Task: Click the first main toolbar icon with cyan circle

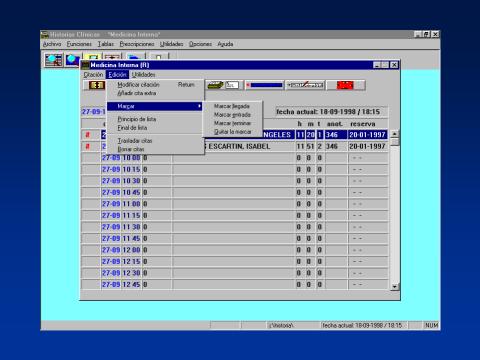Action: point(53,60)
